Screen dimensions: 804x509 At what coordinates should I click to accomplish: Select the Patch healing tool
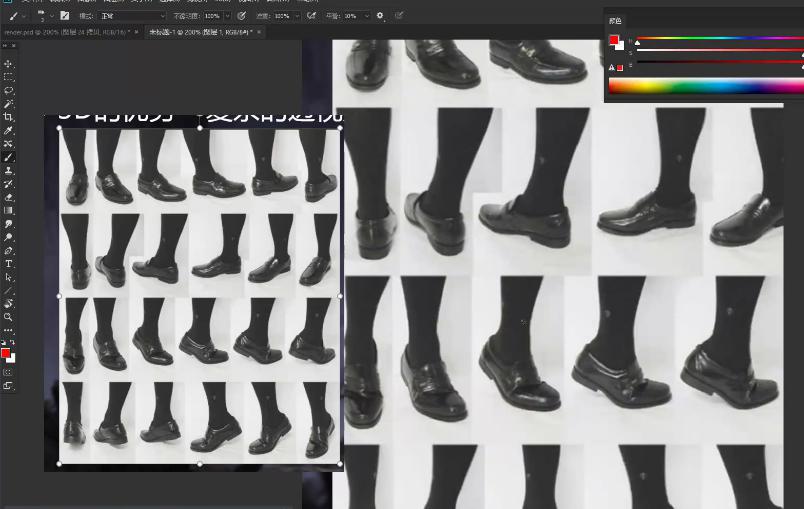pyautogui.click(x=8, y=144)
